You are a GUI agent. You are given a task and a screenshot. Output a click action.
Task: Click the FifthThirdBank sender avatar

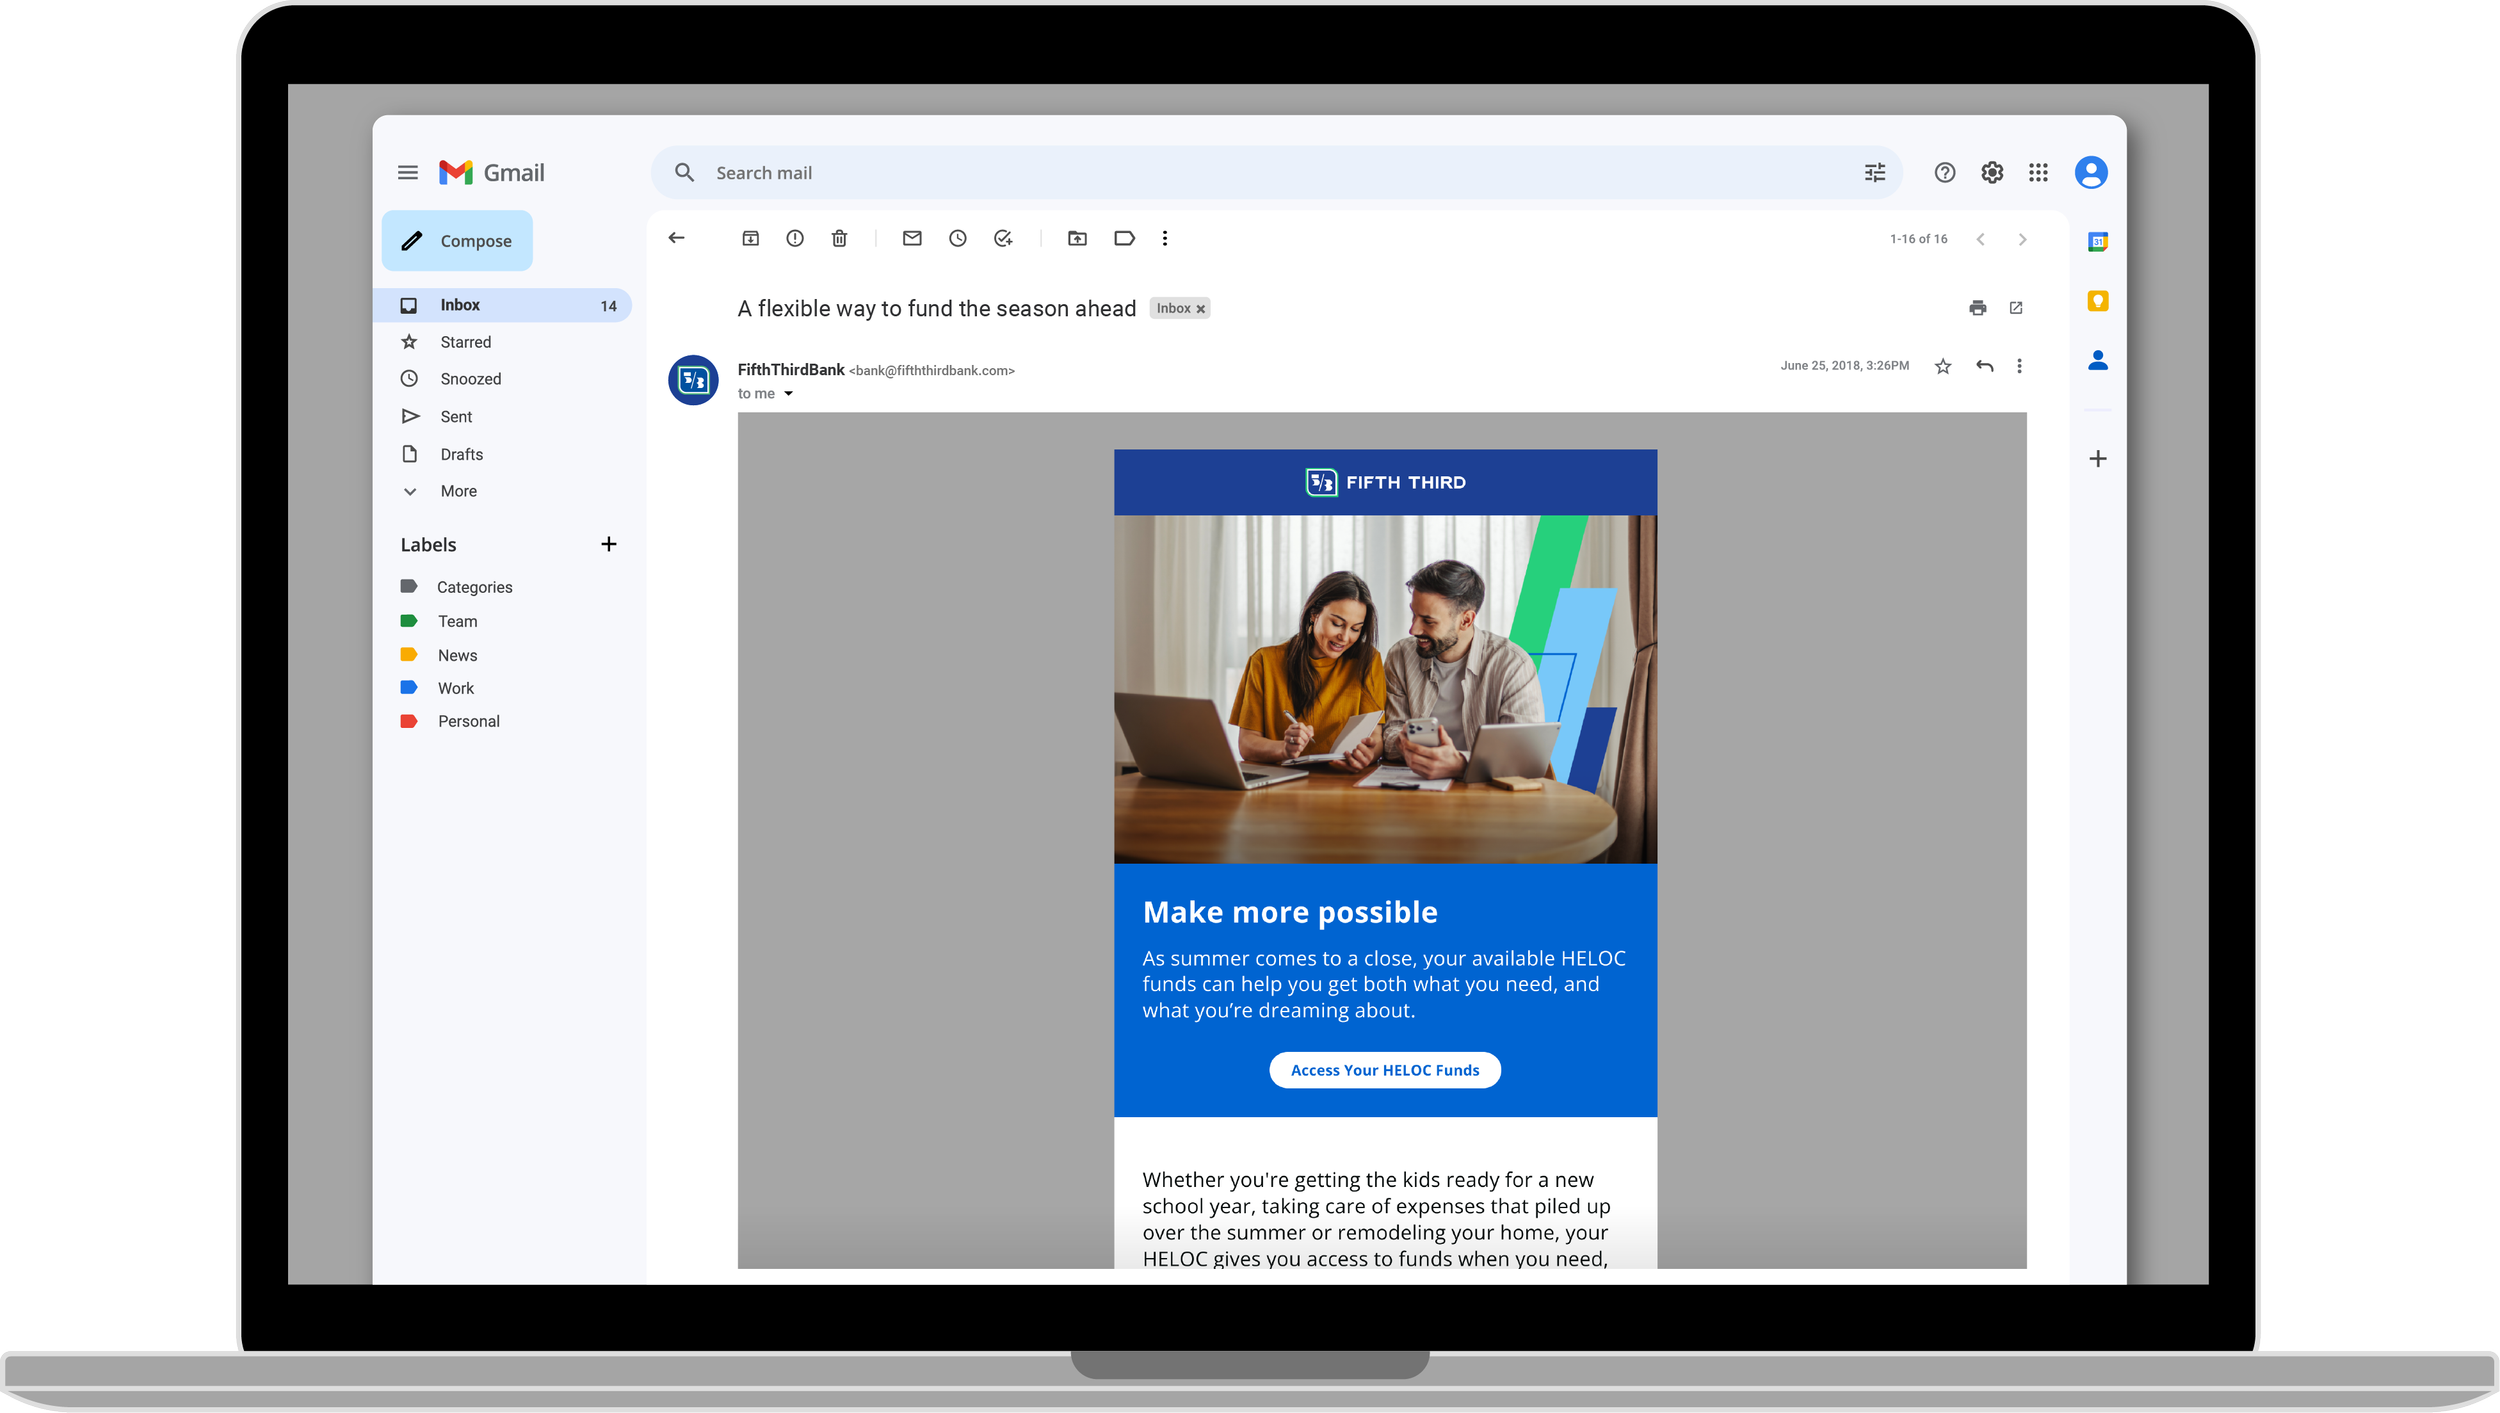point(693,380)
